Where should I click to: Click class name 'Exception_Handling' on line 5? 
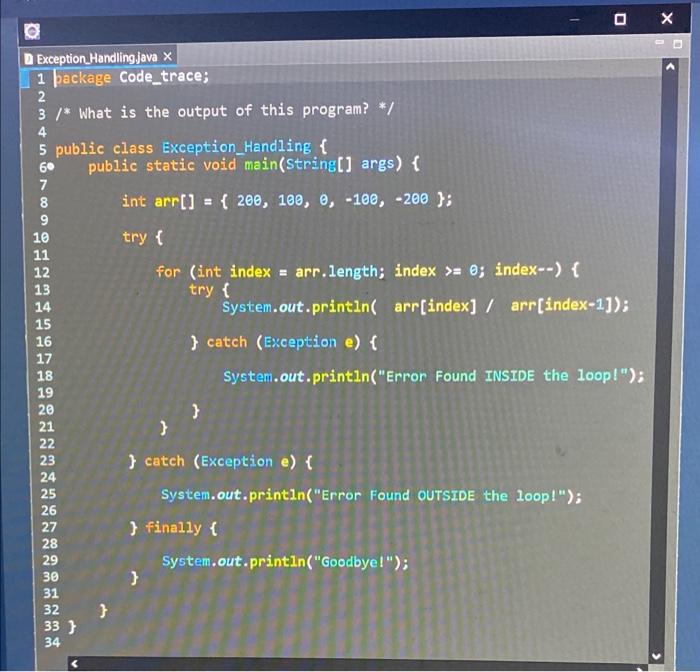coord(237,147)
